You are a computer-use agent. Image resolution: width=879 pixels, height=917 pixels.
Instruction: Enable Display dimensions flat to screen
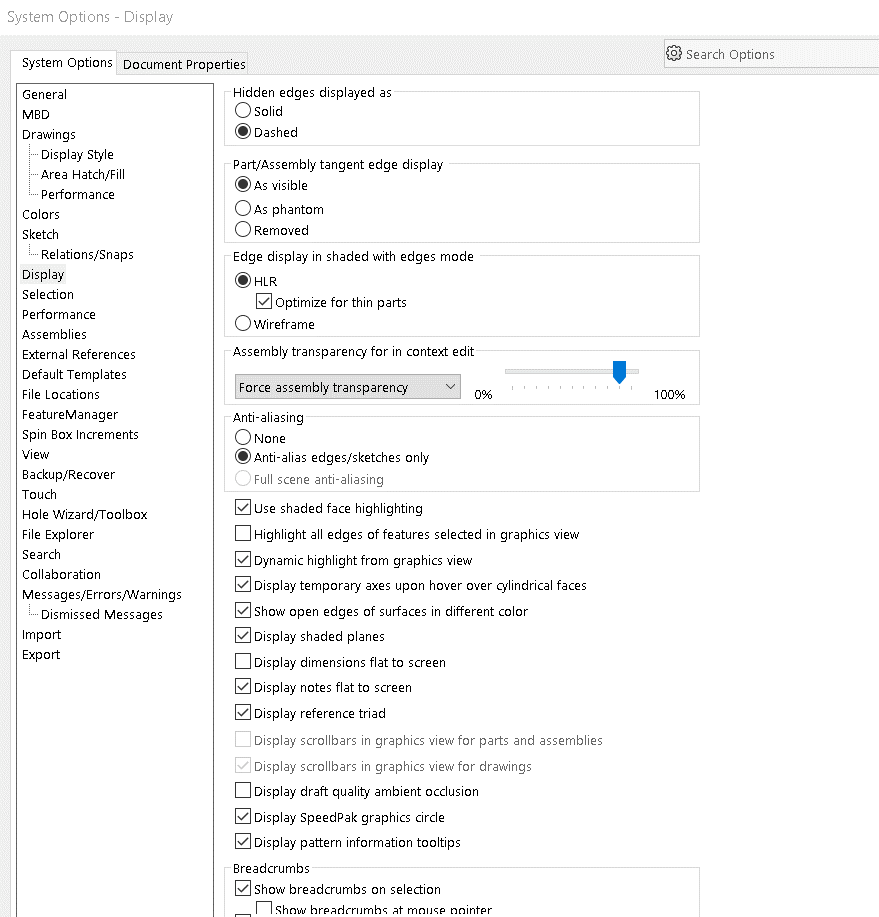point(243,661)
